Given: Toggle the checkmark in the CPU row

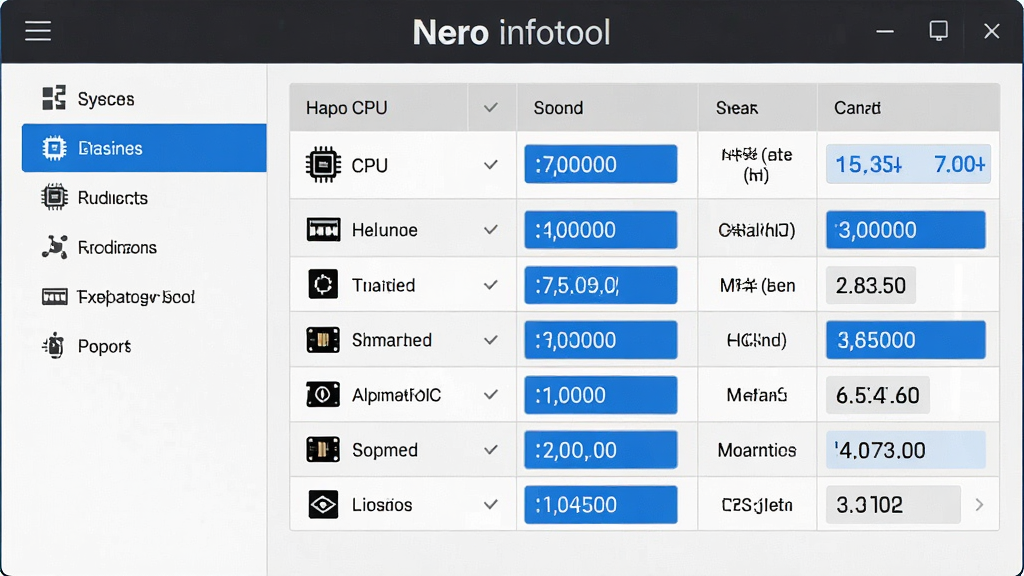Looking at the screenshot, I should coord(490,165).
